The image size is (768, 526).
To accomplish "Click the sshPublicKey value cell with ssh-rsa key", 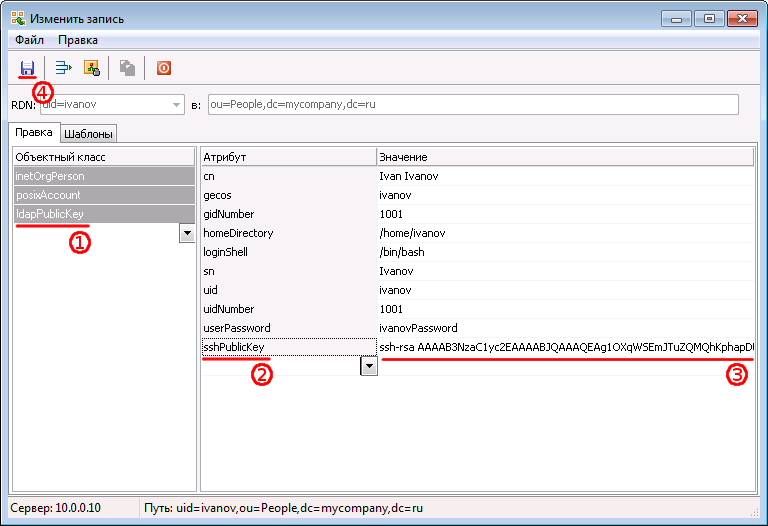I will click(565, 347).
